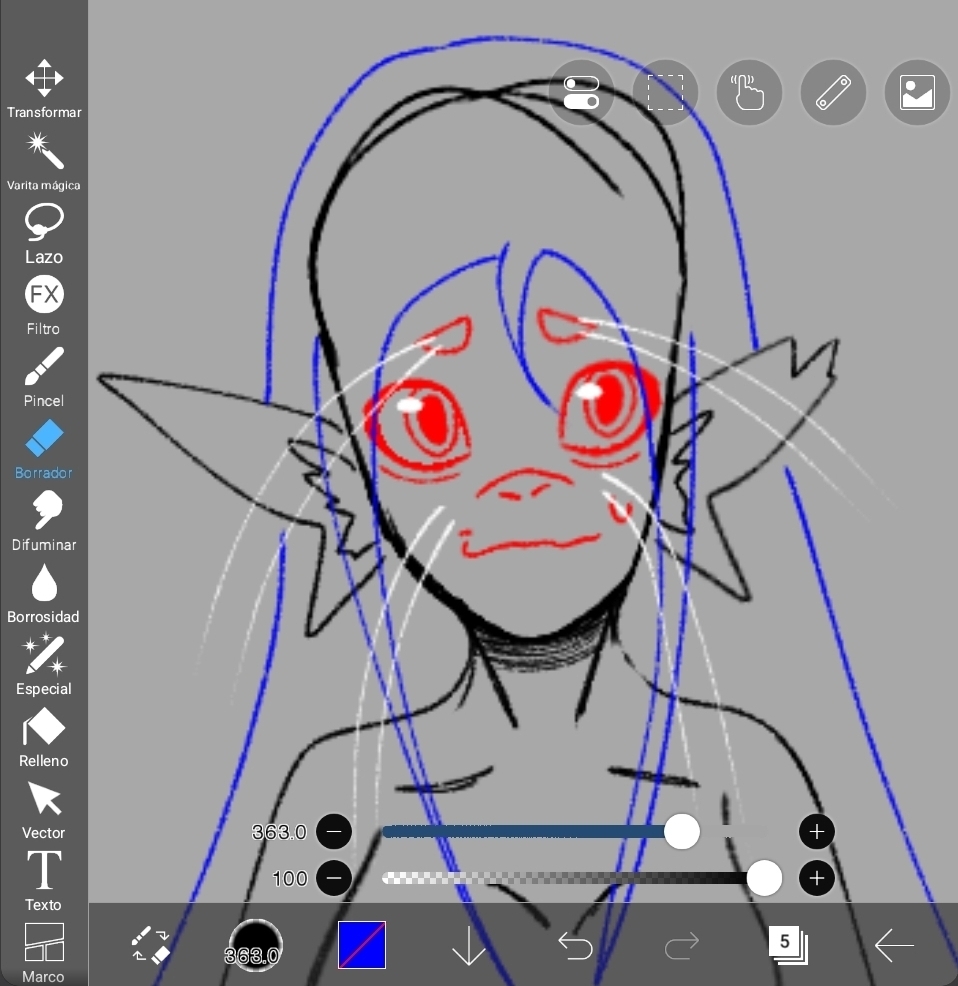Toggle the view settings switch button
Viewport: 958px width, 986px height.
[581, 93]
